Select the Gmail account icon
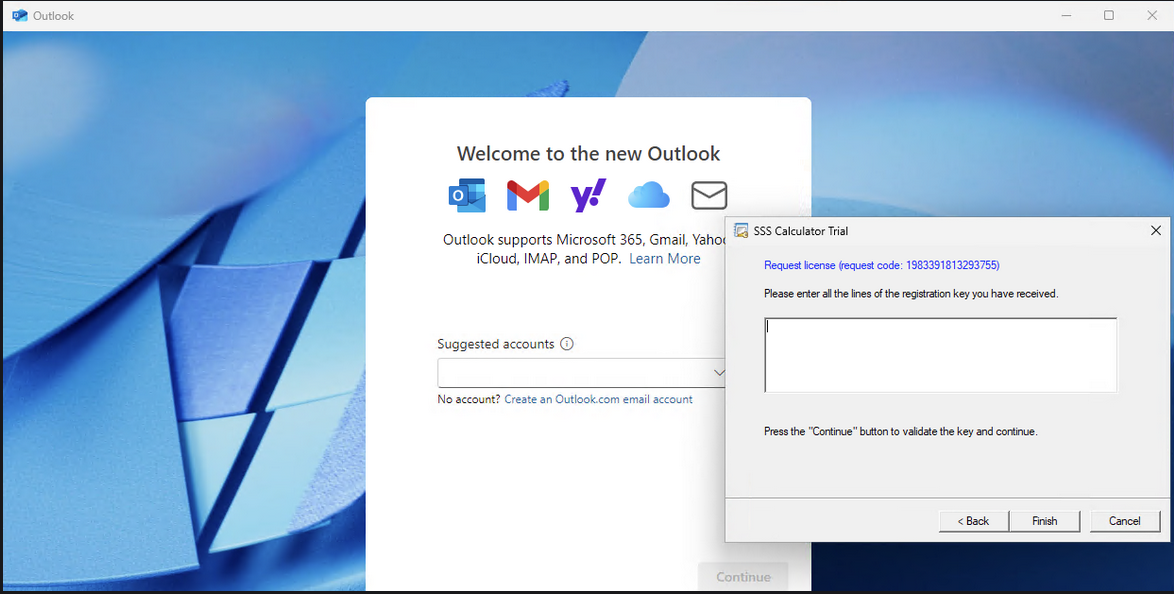 (x=527, y=195)
